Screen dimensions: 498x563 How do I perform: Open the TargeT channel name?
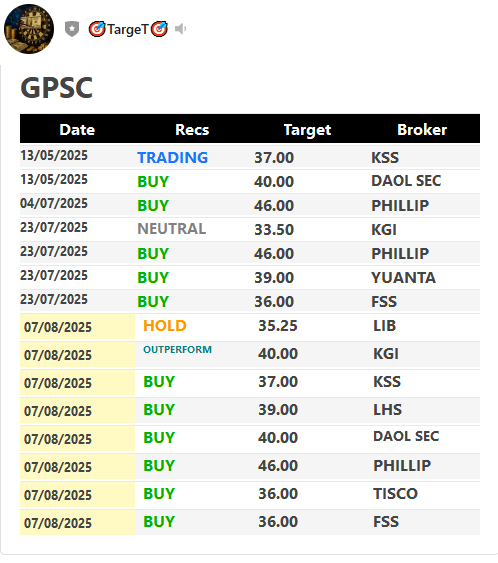[x=128, y=29]
